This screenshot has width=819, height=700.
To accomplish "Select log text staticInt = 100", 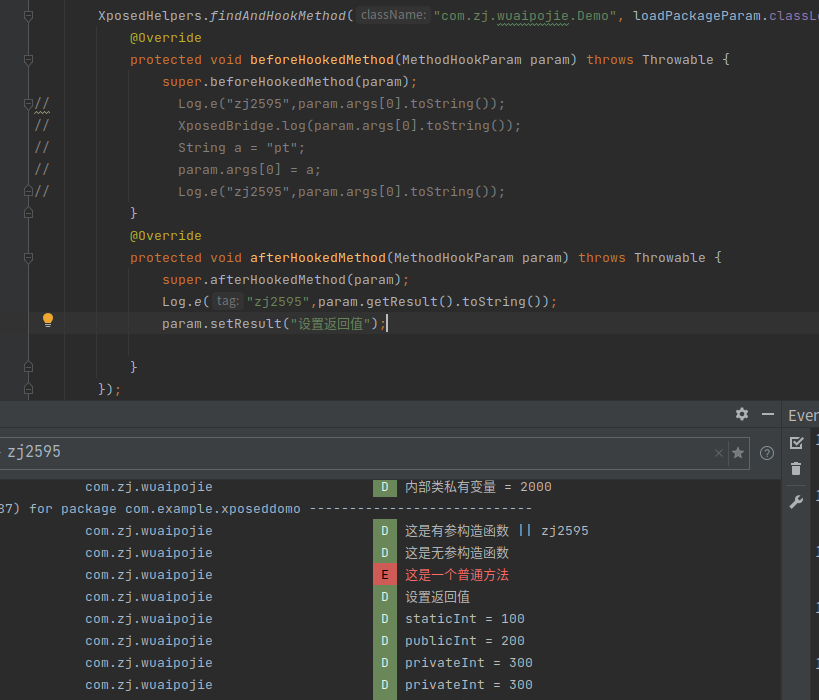I will tap(465, 619).
